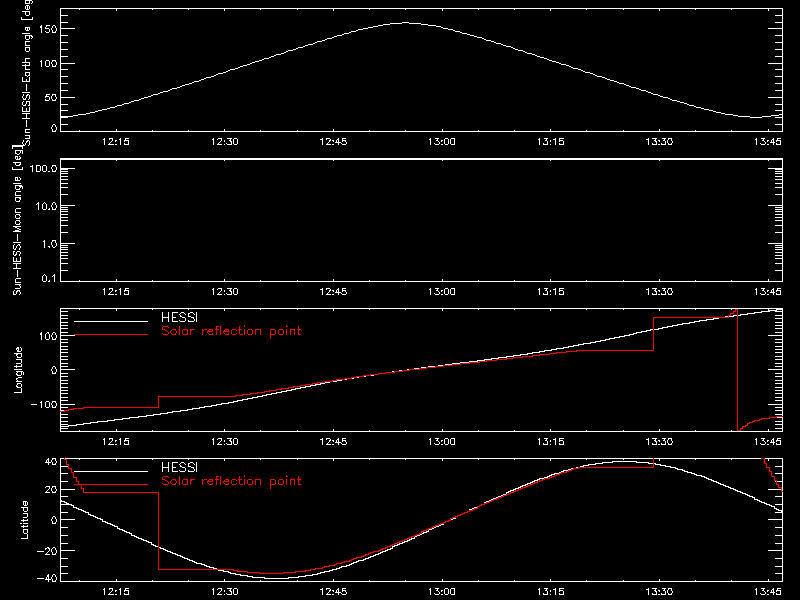Click the '100' tick on Longitude axis
Viewport: 800px width, 600px height.
click(x=48, y=336)
